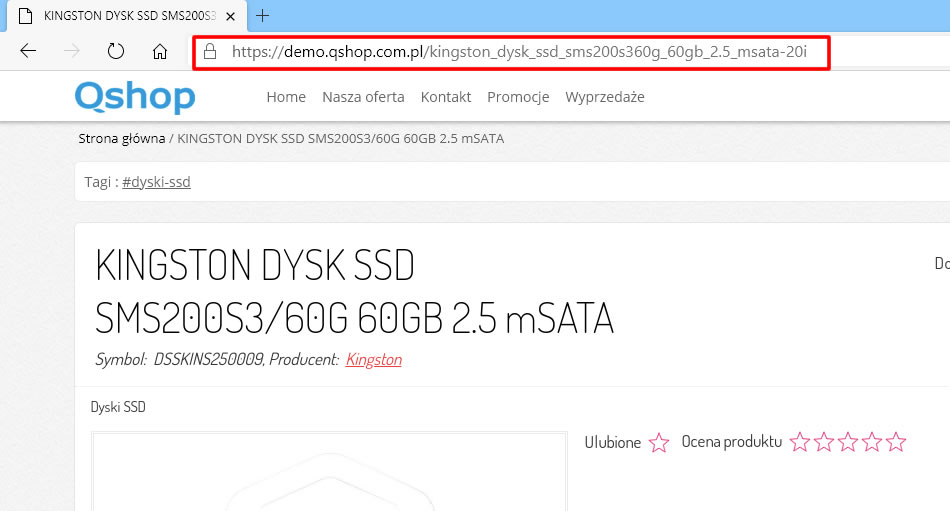Close the KINGSTON DYSK SSD tab
The width and height of the screenshot is (950, 511).
pos(230,17)
